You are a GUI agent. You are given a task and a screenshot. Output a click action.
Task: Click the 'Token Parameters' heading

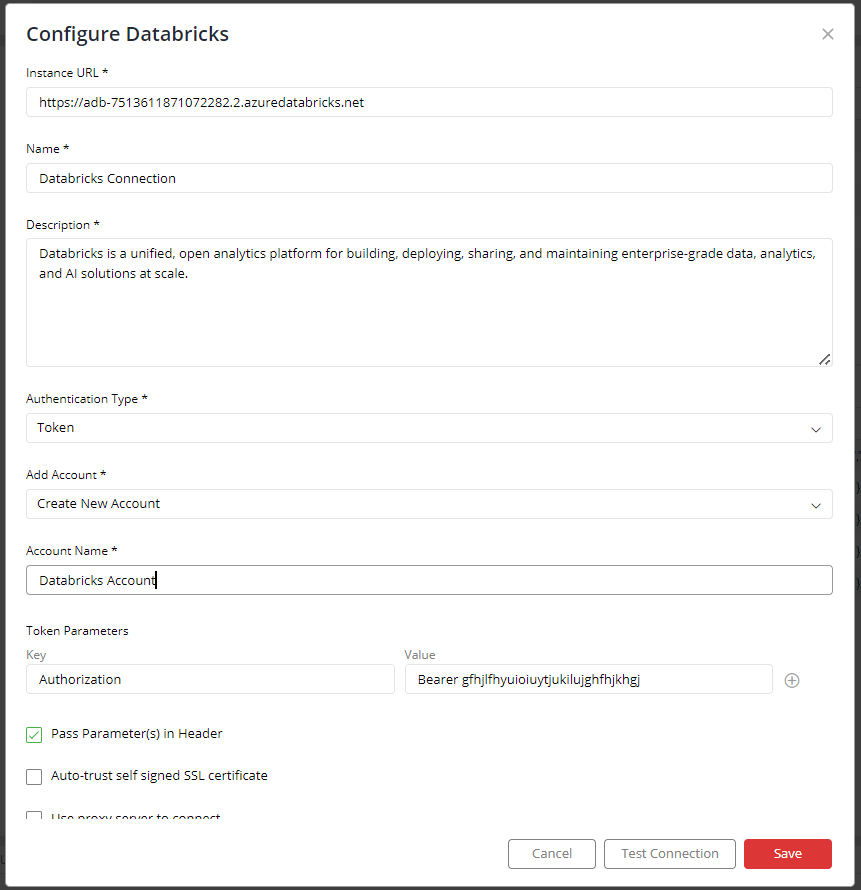coord(77,631)
